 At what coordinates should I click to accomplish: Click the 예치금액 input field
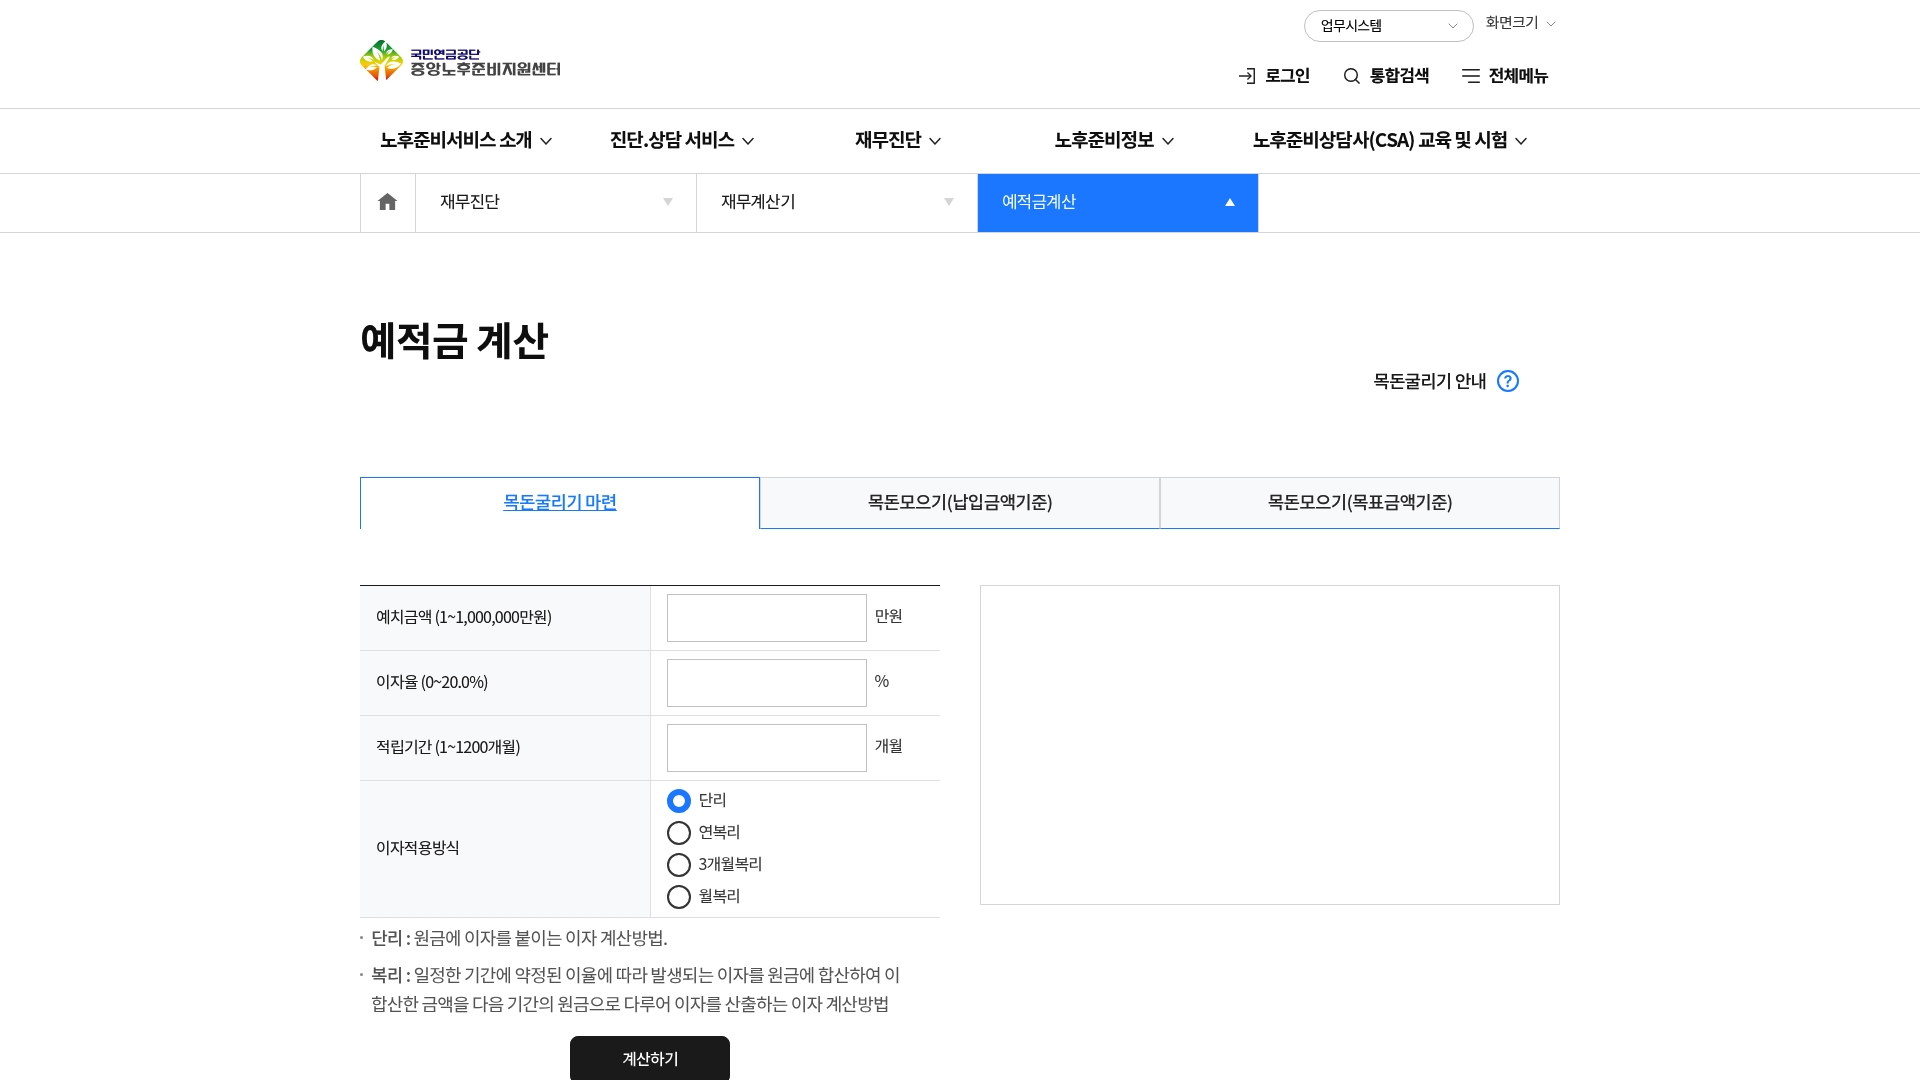[766, 618]
